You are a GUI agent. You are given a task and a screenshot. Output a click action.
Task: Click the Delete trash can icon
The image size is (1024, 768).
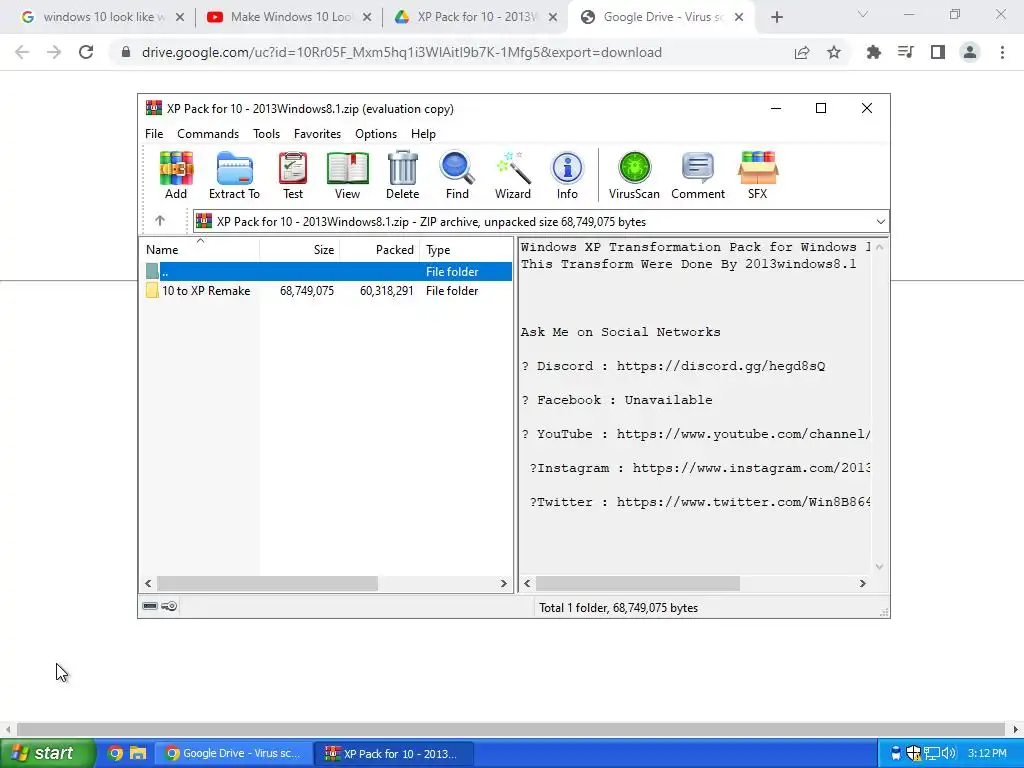[x=402, y=175]
